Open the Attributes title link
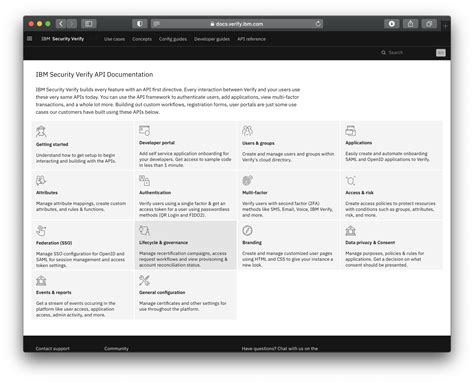The width and height of the screenshot is (474, 383). [47, 193]
